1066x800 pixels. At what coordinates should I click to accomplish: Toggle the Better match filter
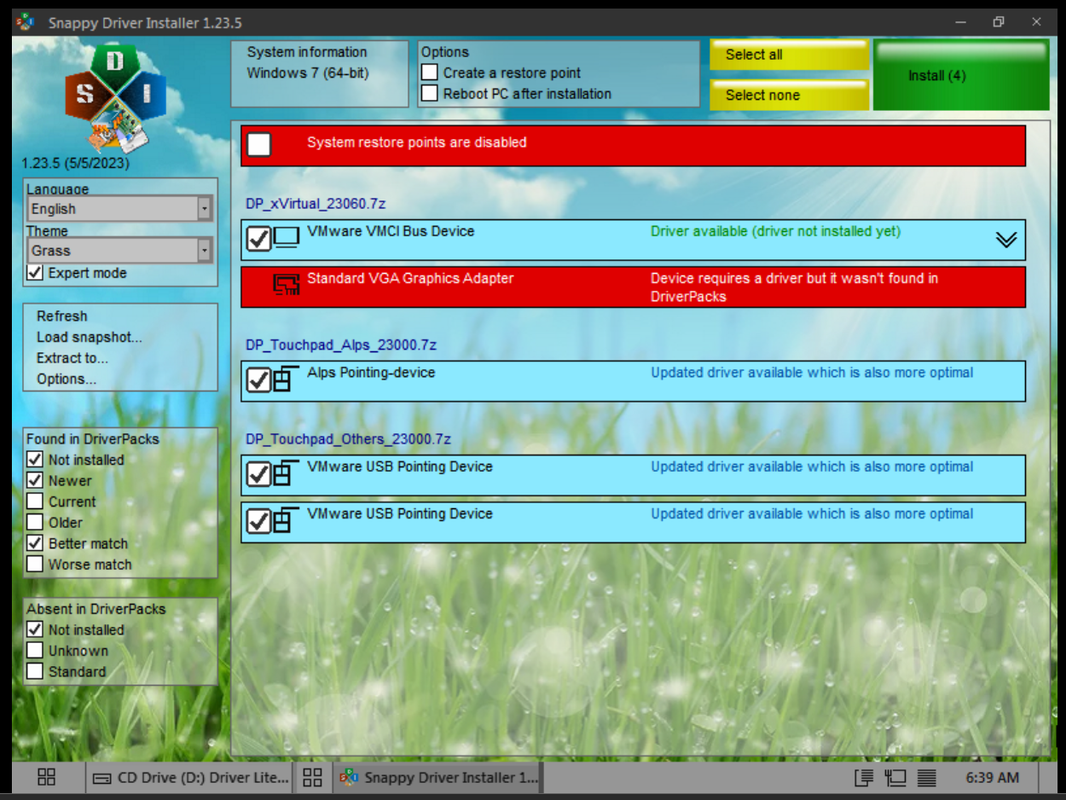pos(35,543)
